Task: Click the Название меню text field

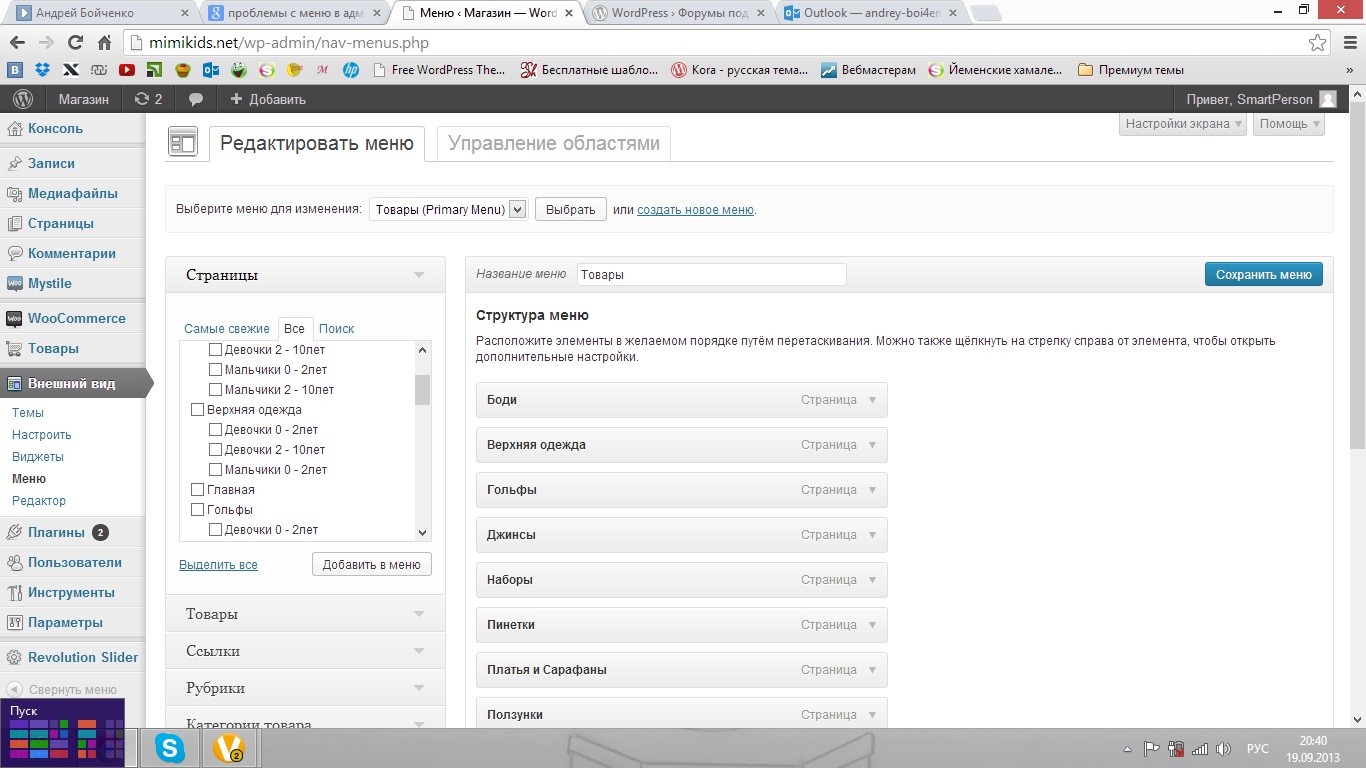Action: tap(711, 274)
